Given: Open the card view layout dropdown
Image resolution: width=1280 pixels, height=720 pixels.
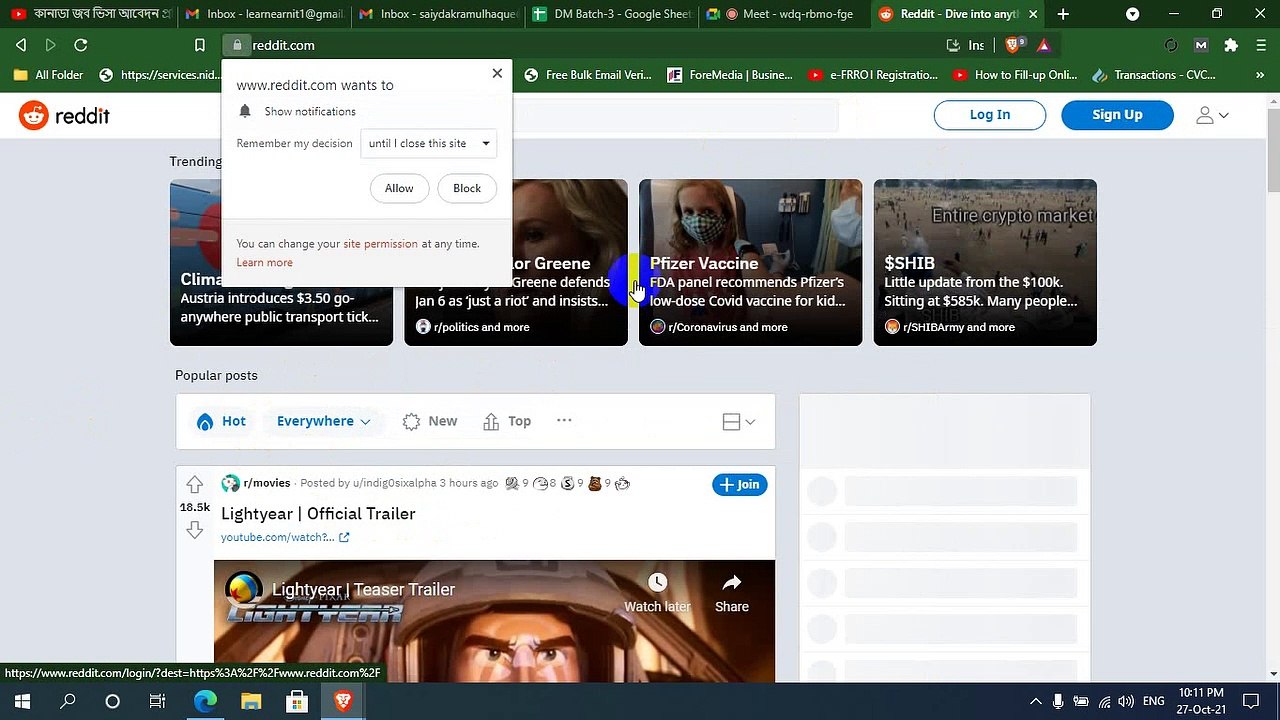Looking at the screenshot, I should click(x=739, y=422).
